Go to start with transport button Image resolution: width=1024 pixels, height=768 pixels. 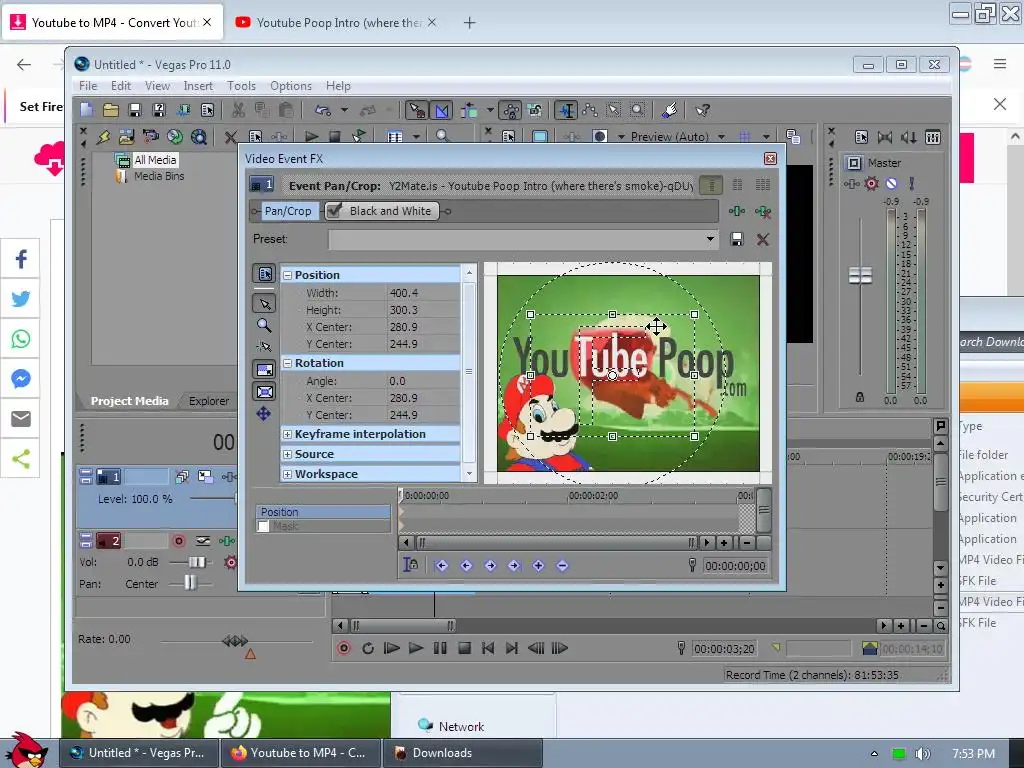(x=488, y=648)
